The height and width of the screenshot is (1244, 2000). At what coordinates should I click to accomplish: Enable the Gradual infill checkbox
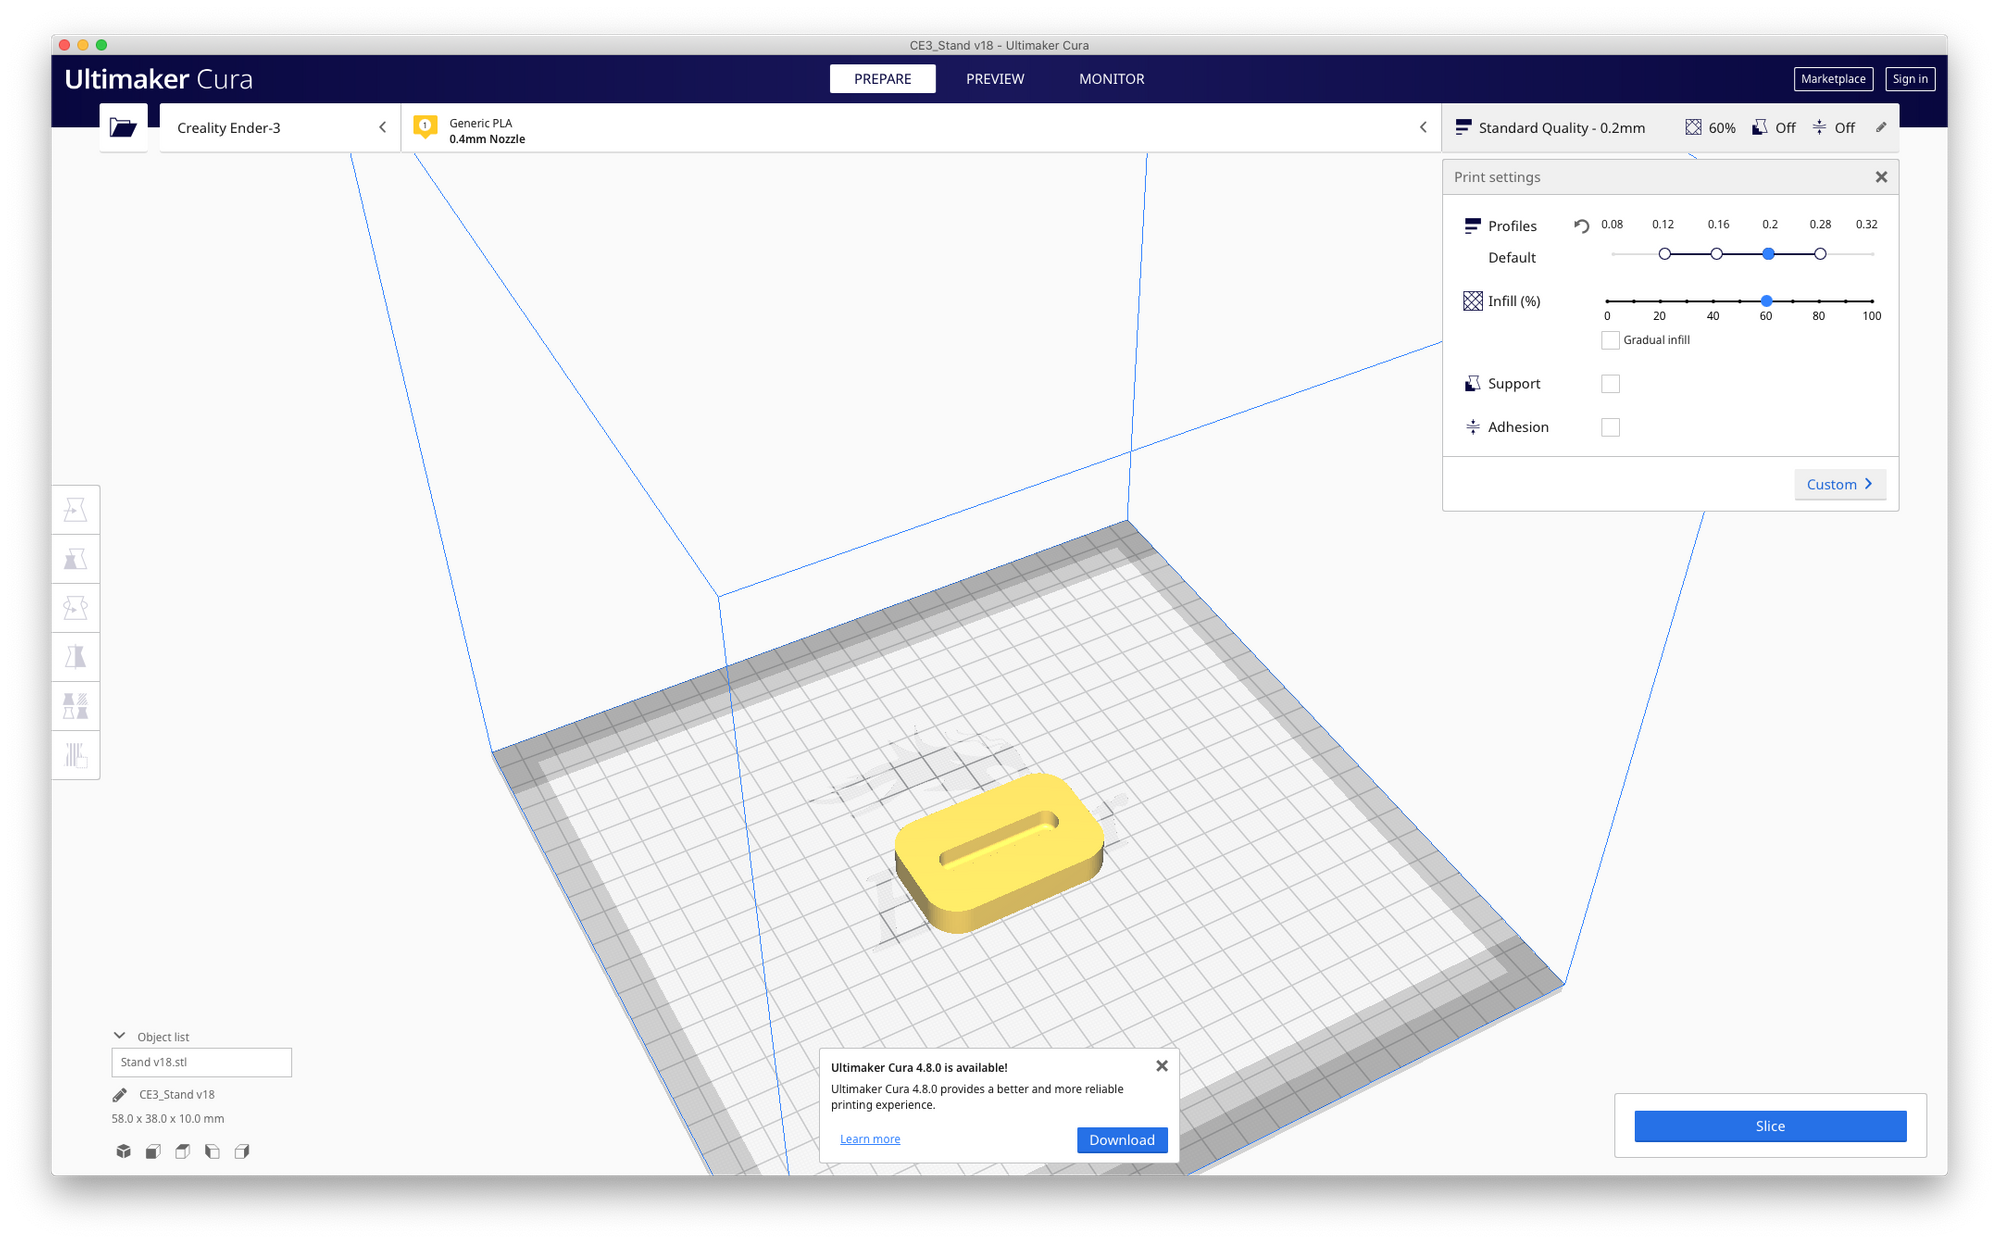[x=1610, y=340]
